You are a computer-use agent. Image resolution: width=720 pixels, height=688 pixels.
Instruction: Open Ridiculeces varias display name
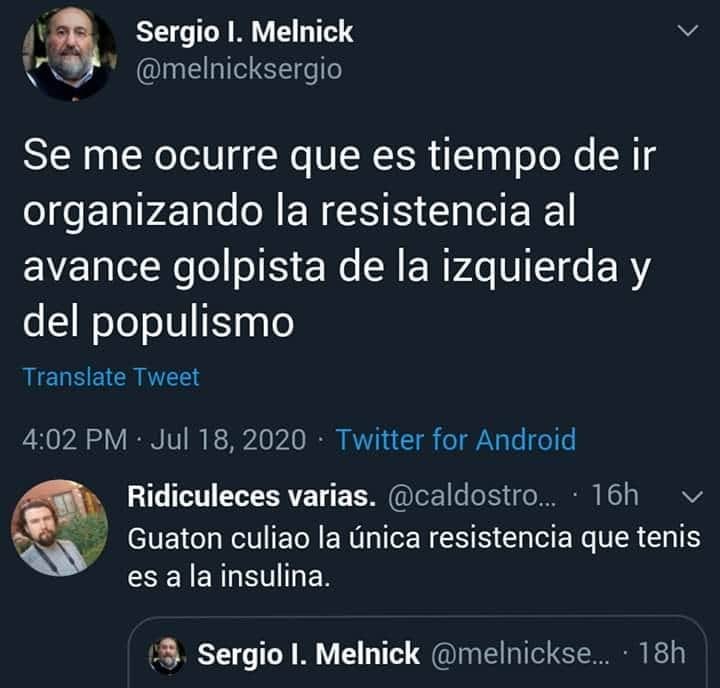[252, 496]
